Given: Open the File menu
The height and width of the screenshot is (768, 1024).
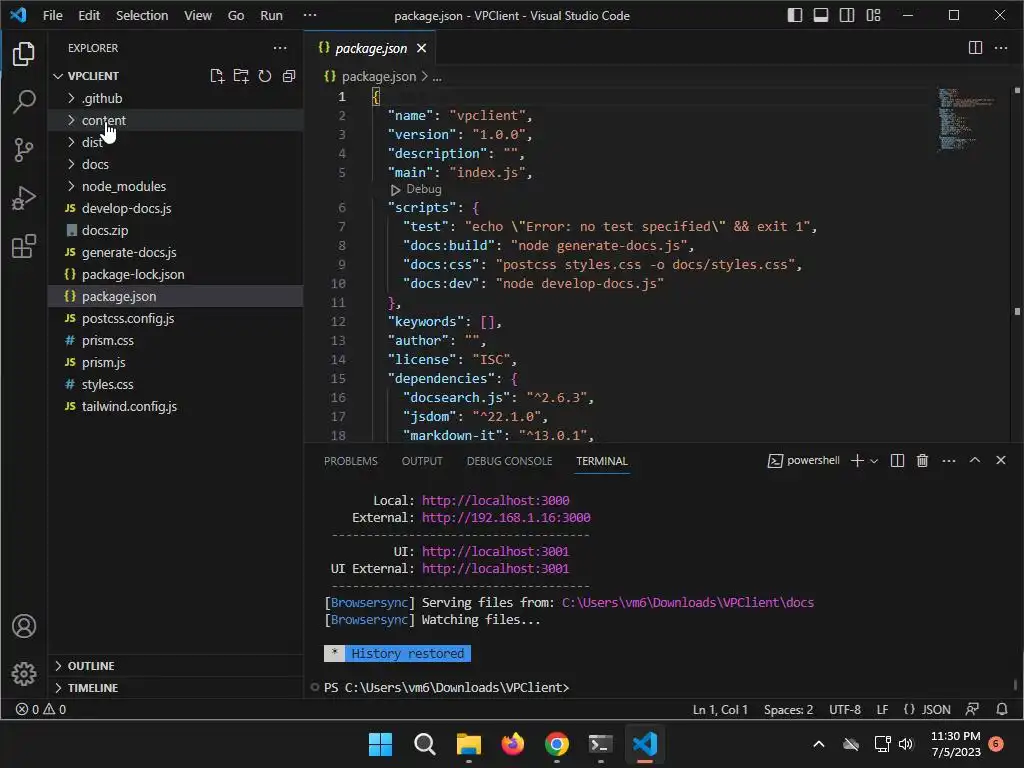Looking at the screenshot, I should [x=52, y=15].
